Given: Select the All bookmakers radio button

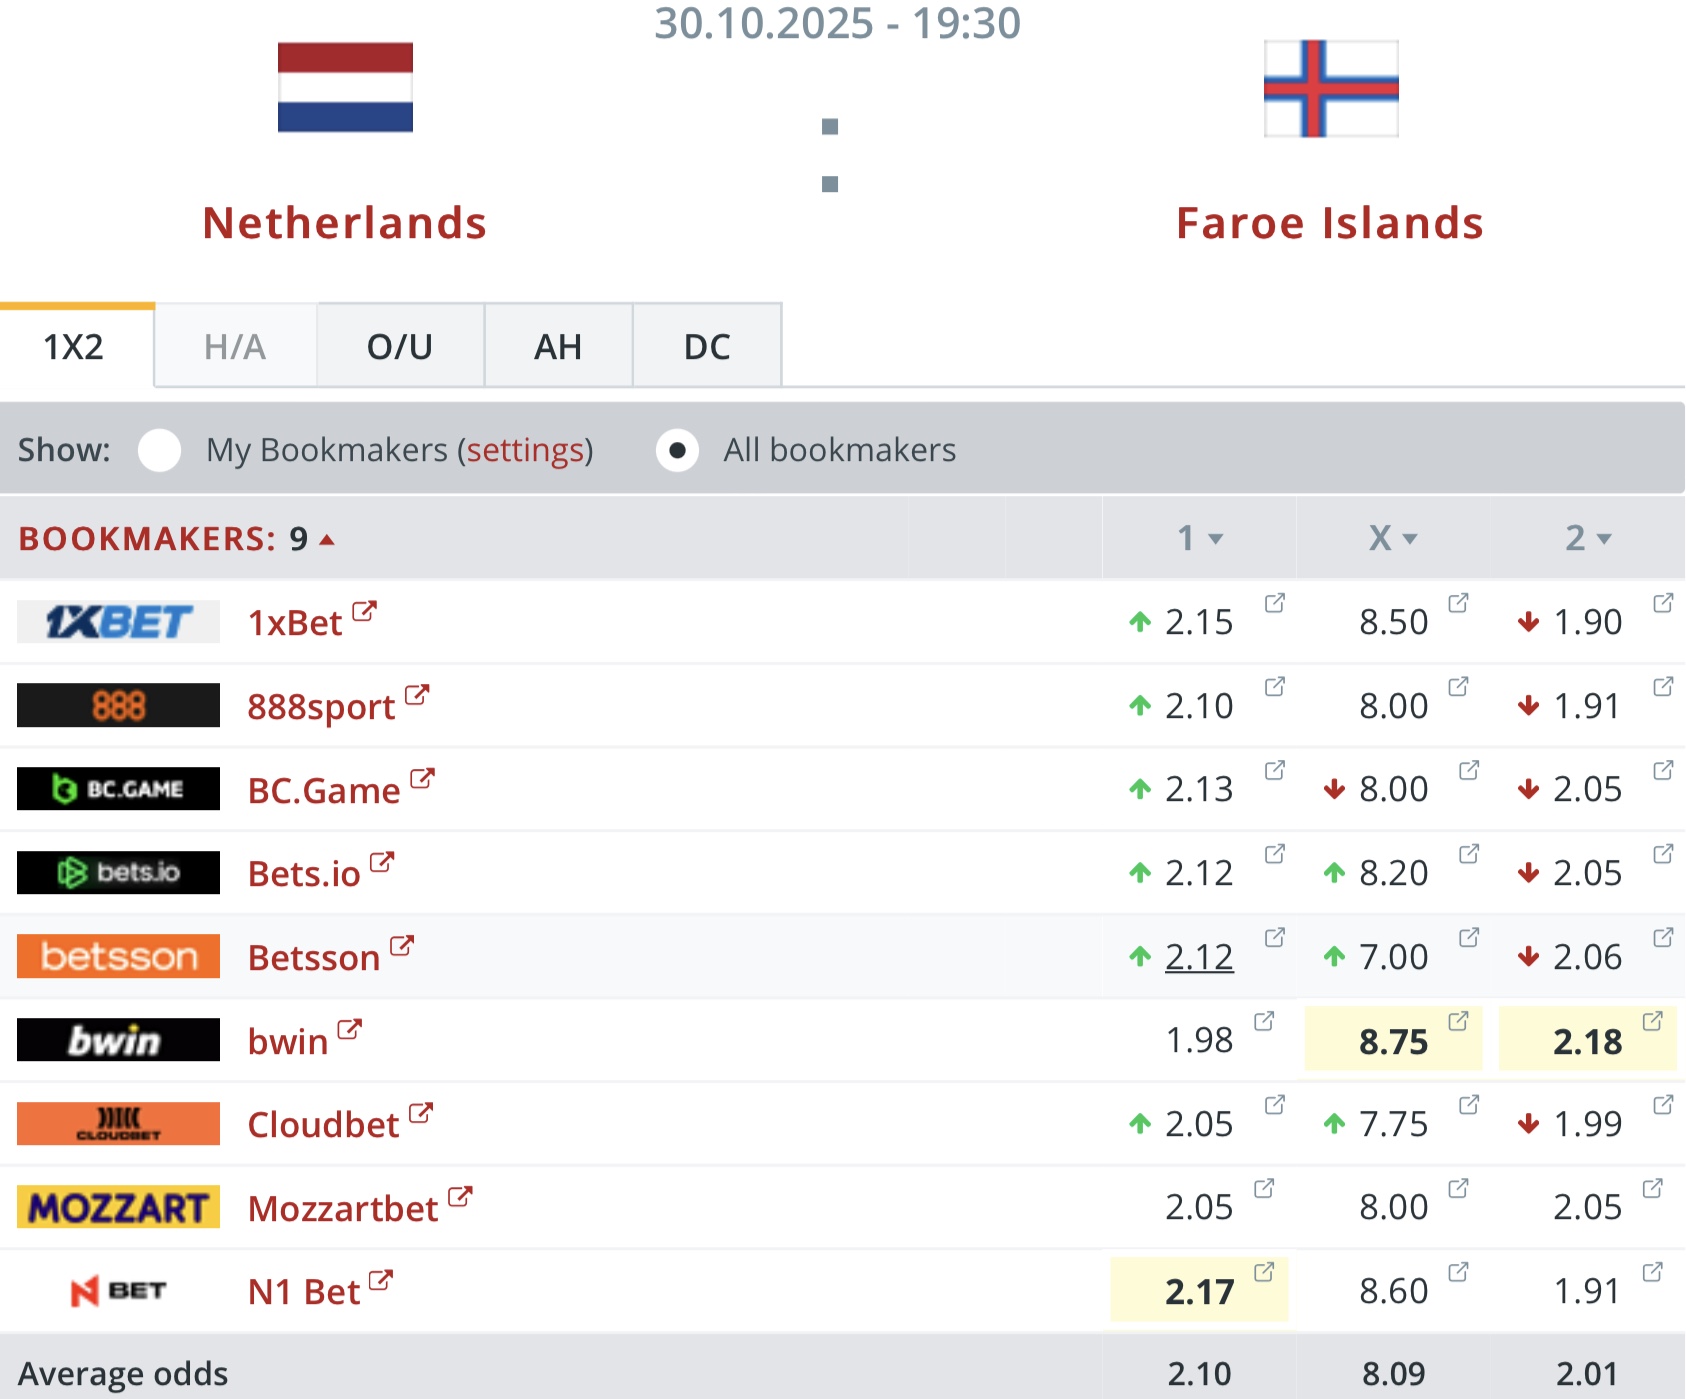Looking at the screenshot, I should click(x=677, y=450).
